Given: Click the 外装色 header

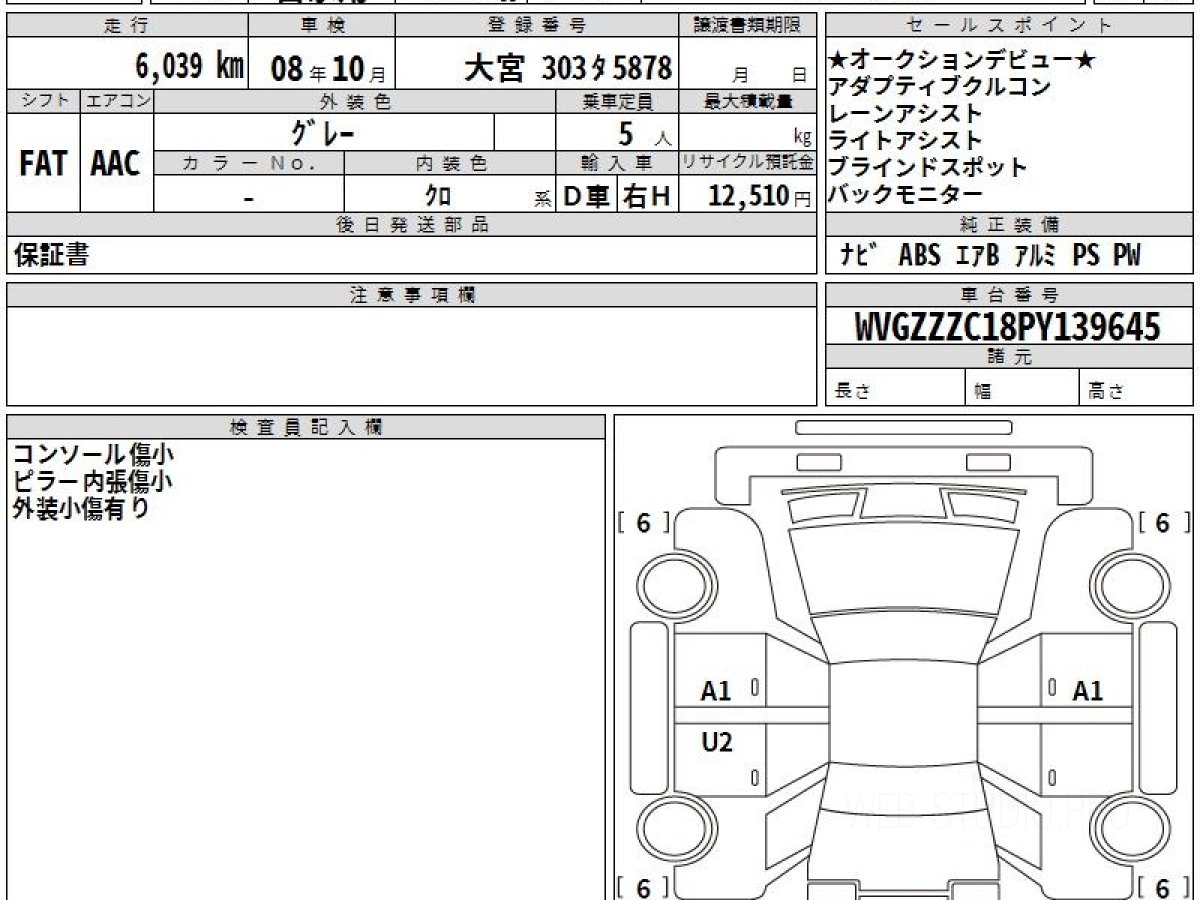Looking at the screenshot, I should (355, 101).
